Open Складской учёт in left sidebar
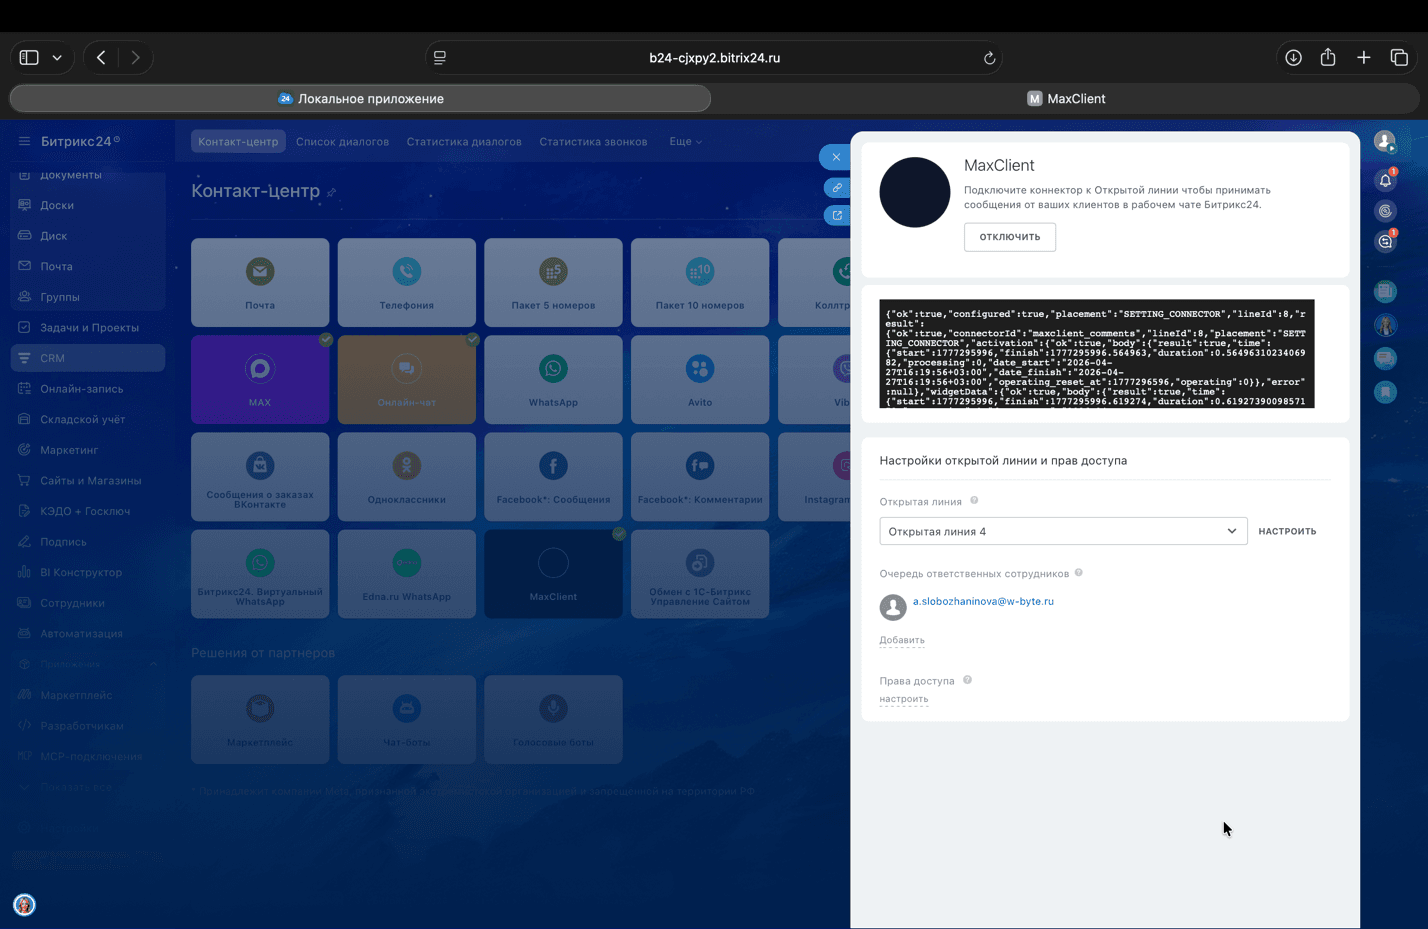This screenshot has width=1428, height=929. pos(88,419)
